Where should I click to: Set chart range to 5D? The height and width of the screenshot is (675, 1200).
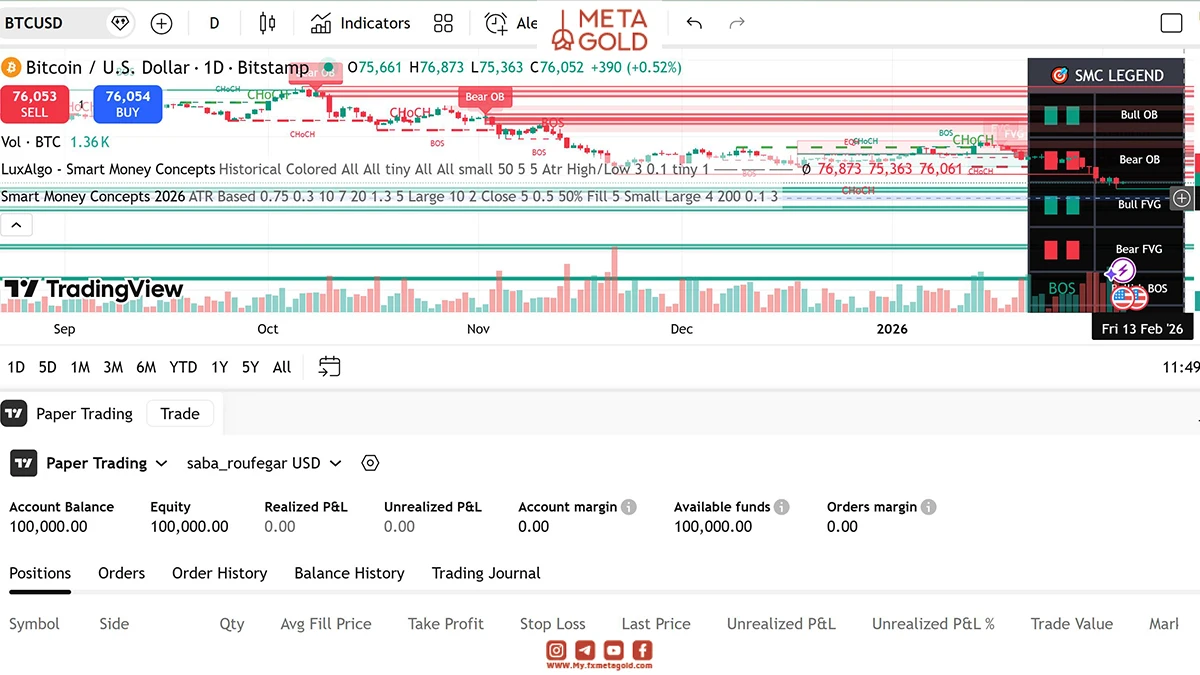[47, 367]
